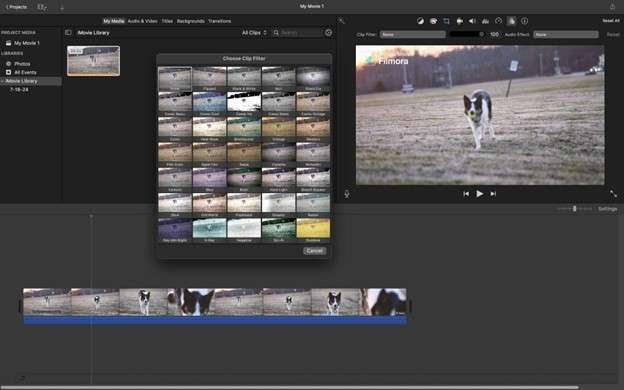The width and height of the screenshot is (624, 390).
Task: Adjust the clip filter intensity slider
Action: coord(467,35)
